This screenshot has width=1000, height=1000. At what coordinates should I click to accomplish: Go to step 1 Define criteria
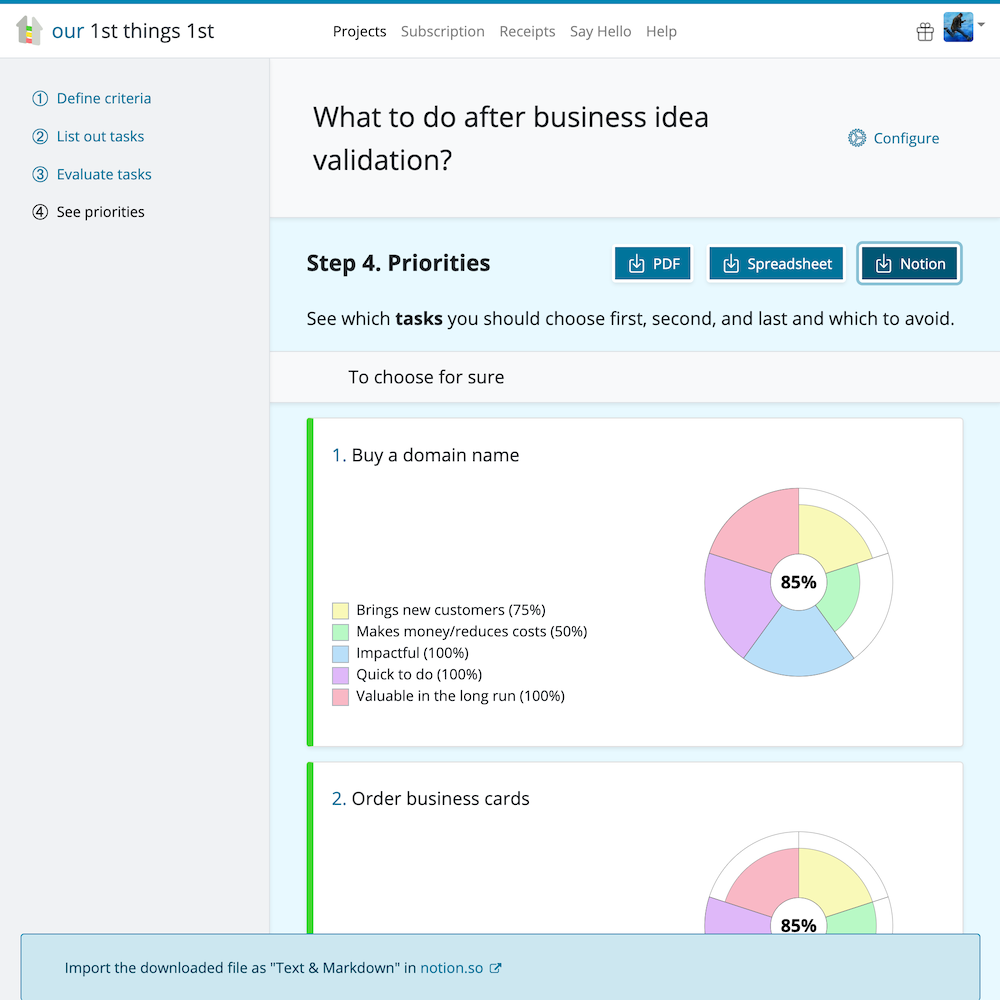(x=92, y=98)
